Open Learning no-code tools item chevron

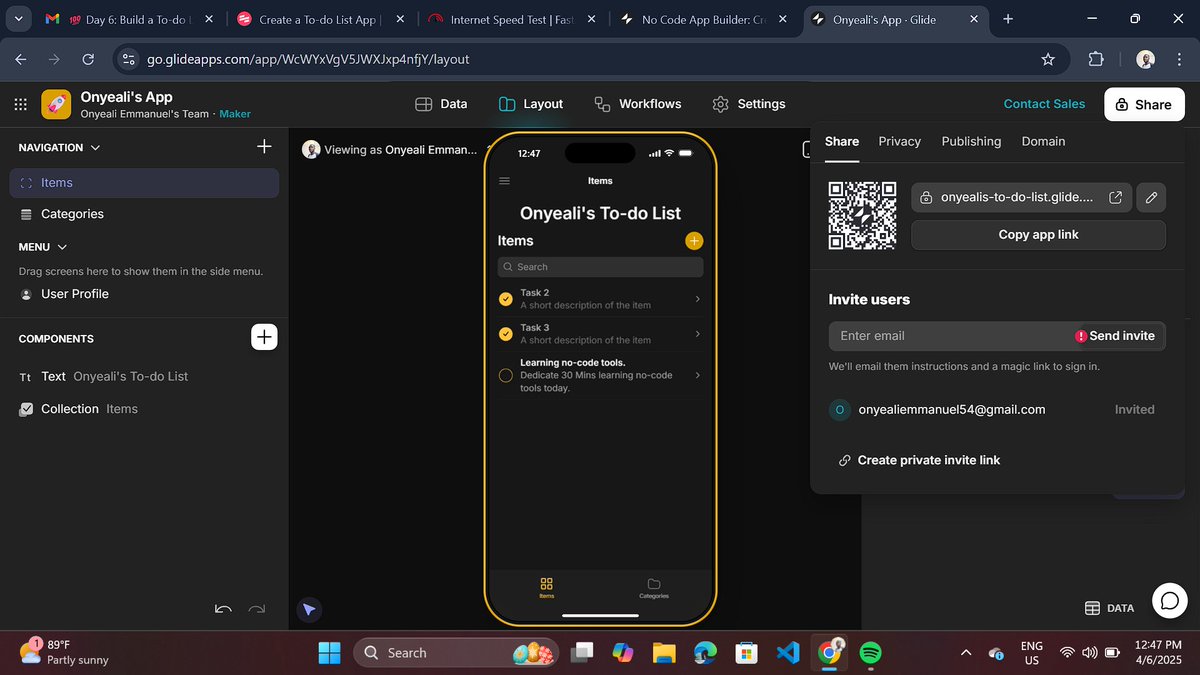pos(697,375)
